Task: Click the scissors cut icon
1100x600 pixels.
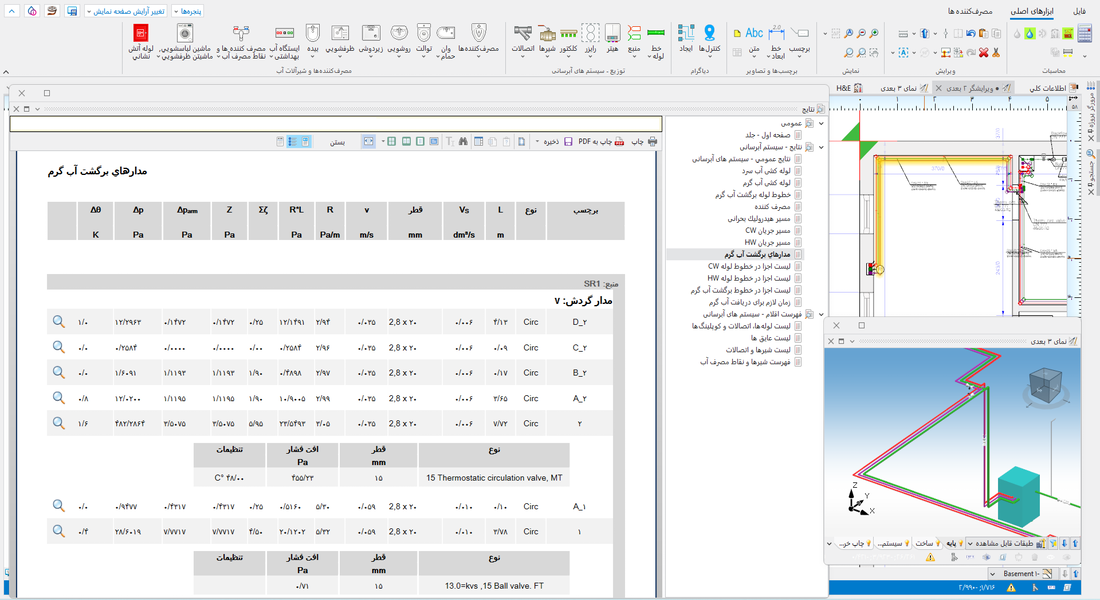Action: [996, 53]
